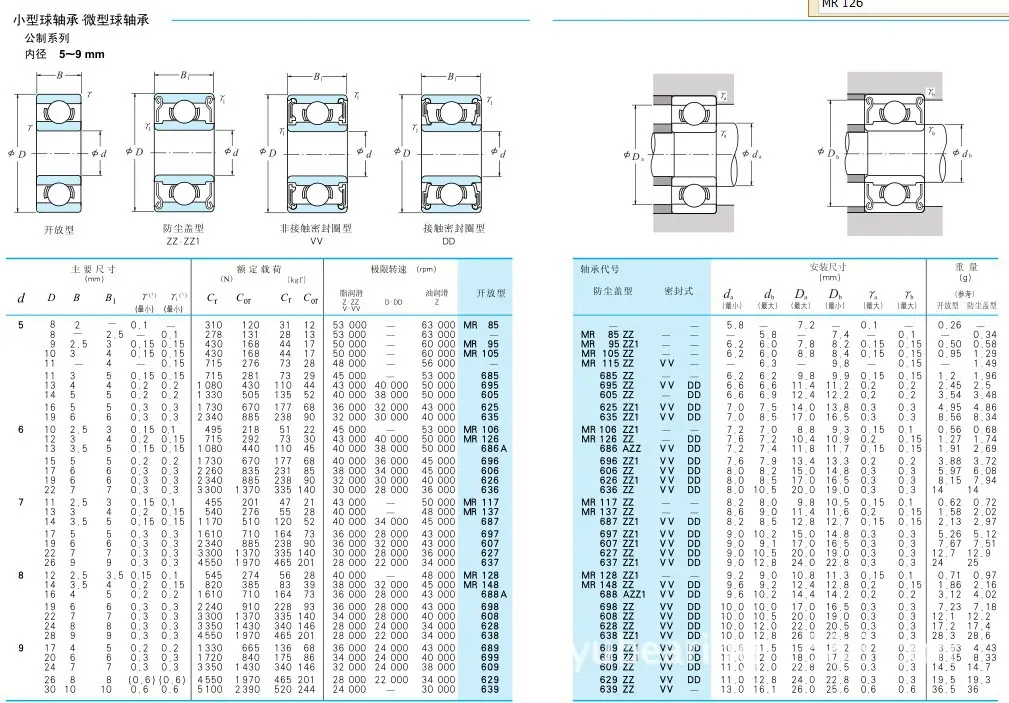This screenshot has width=1009, height=703.
Task: Click 699 in the open type column
Action: click(x=490, y=657)
